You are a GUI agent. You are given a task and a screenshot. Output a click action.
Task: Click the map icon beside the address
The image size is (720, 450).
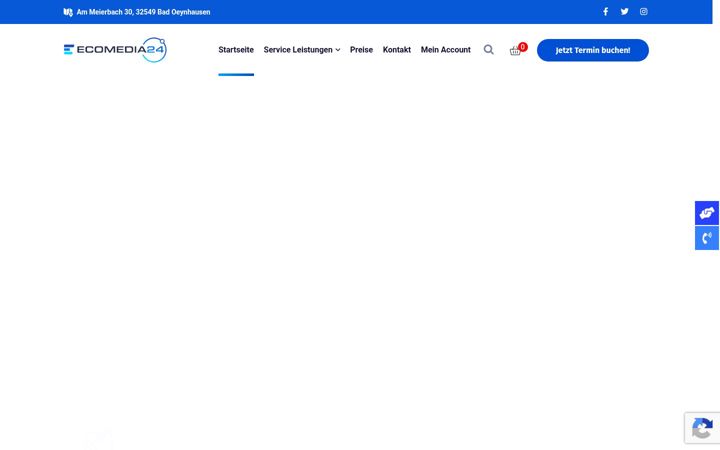pos(68,12)
